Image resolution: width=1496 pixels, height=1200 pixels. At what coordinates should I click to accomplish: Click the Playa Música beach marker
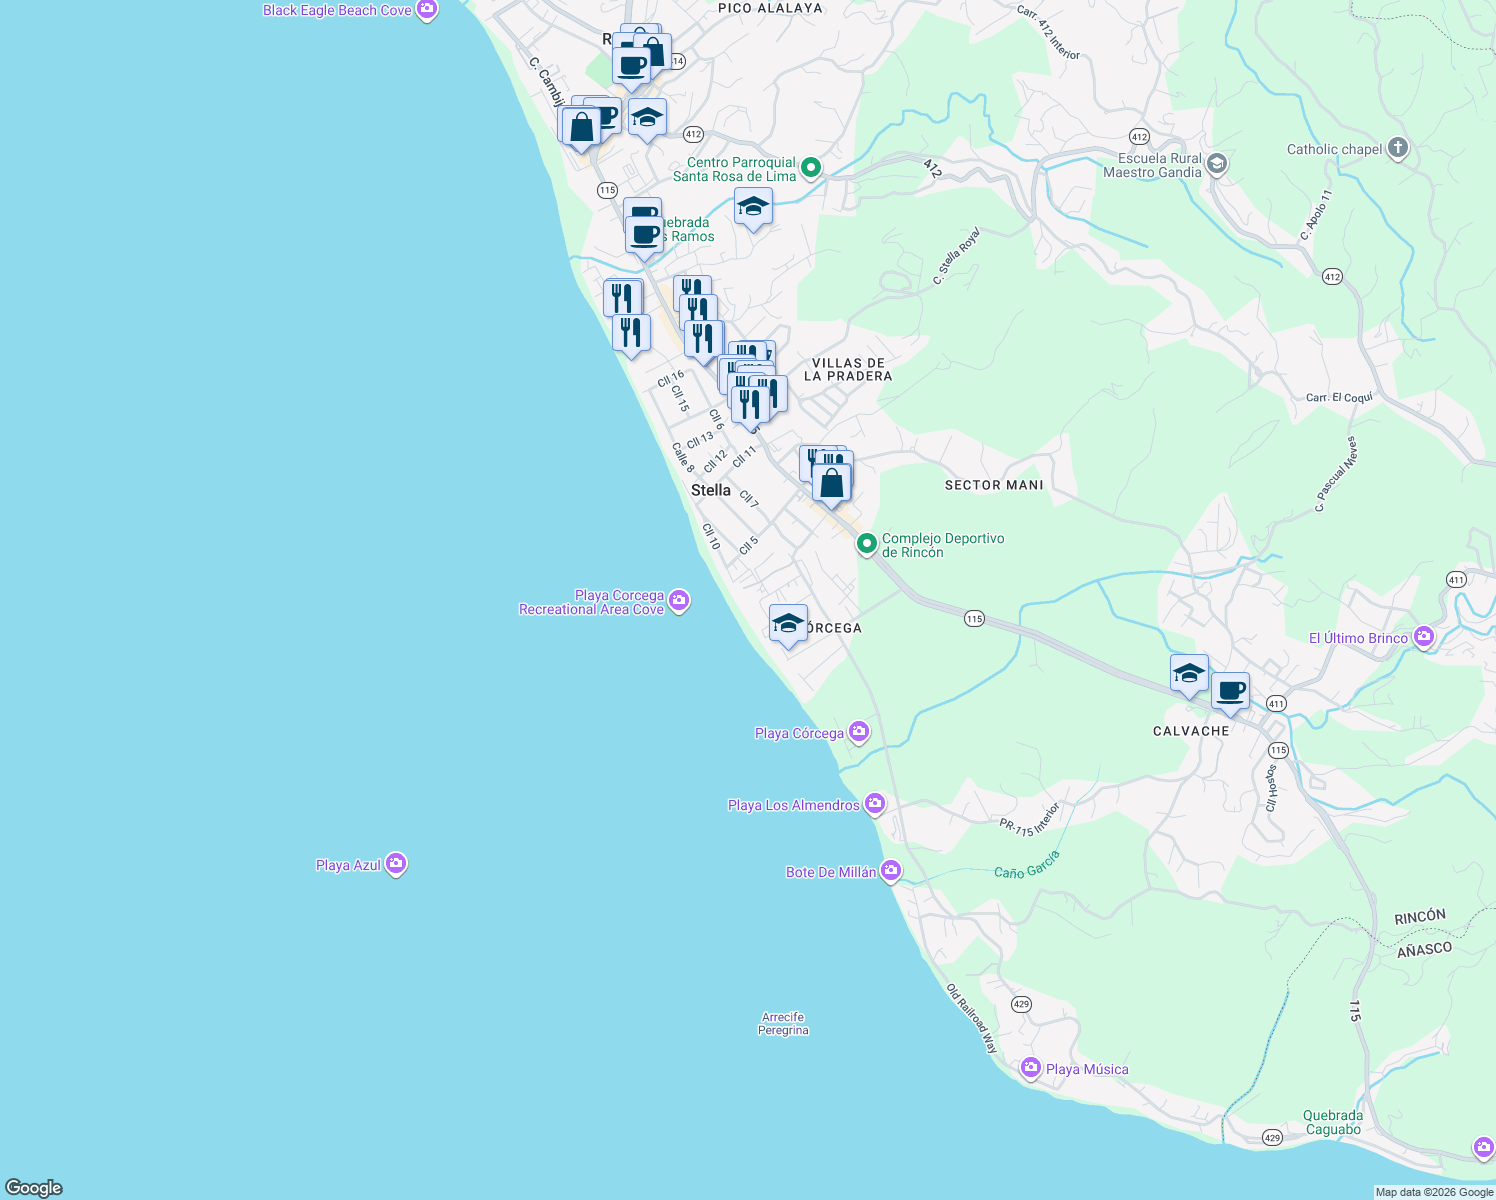pyautogui.click(x=1029, y=1067)
